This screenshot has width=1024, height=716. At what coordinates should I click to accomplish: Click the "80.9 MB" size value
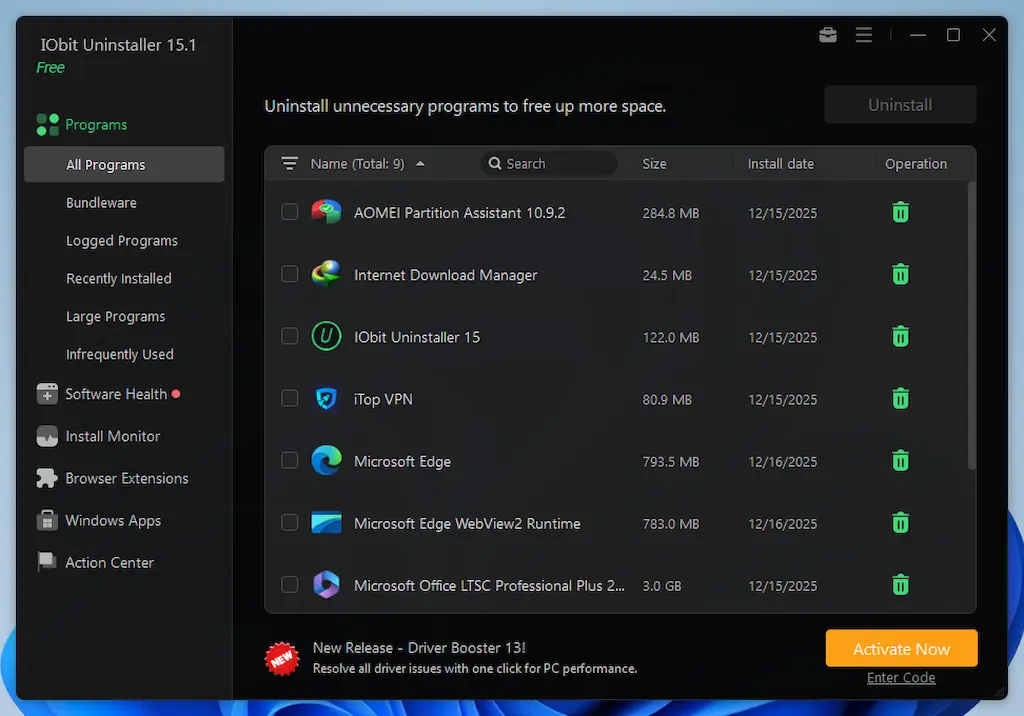[x=667, y=399]
